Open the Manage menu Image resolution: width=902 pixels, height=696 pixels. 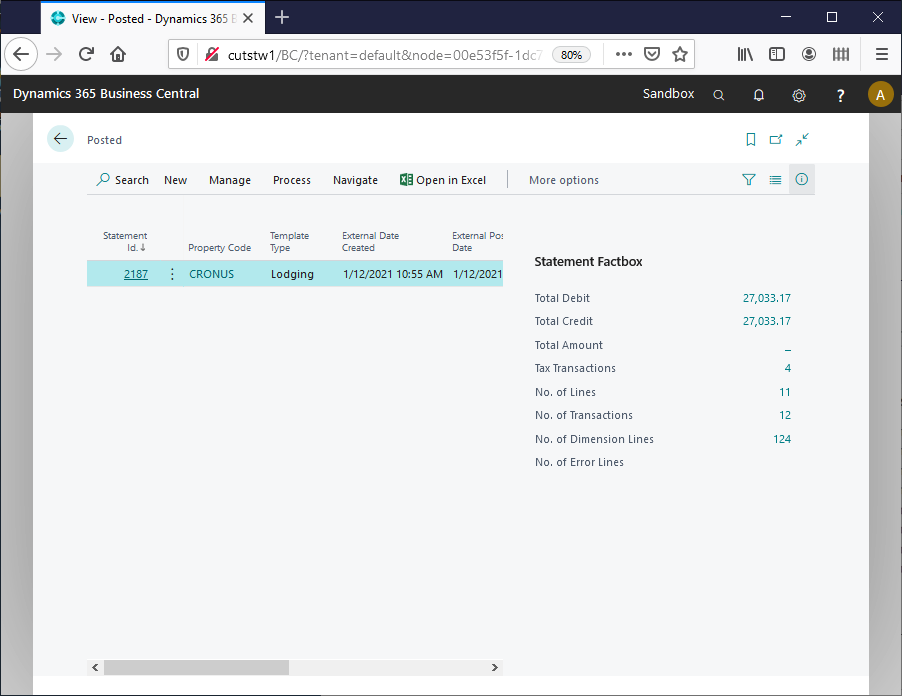point(230,180)
